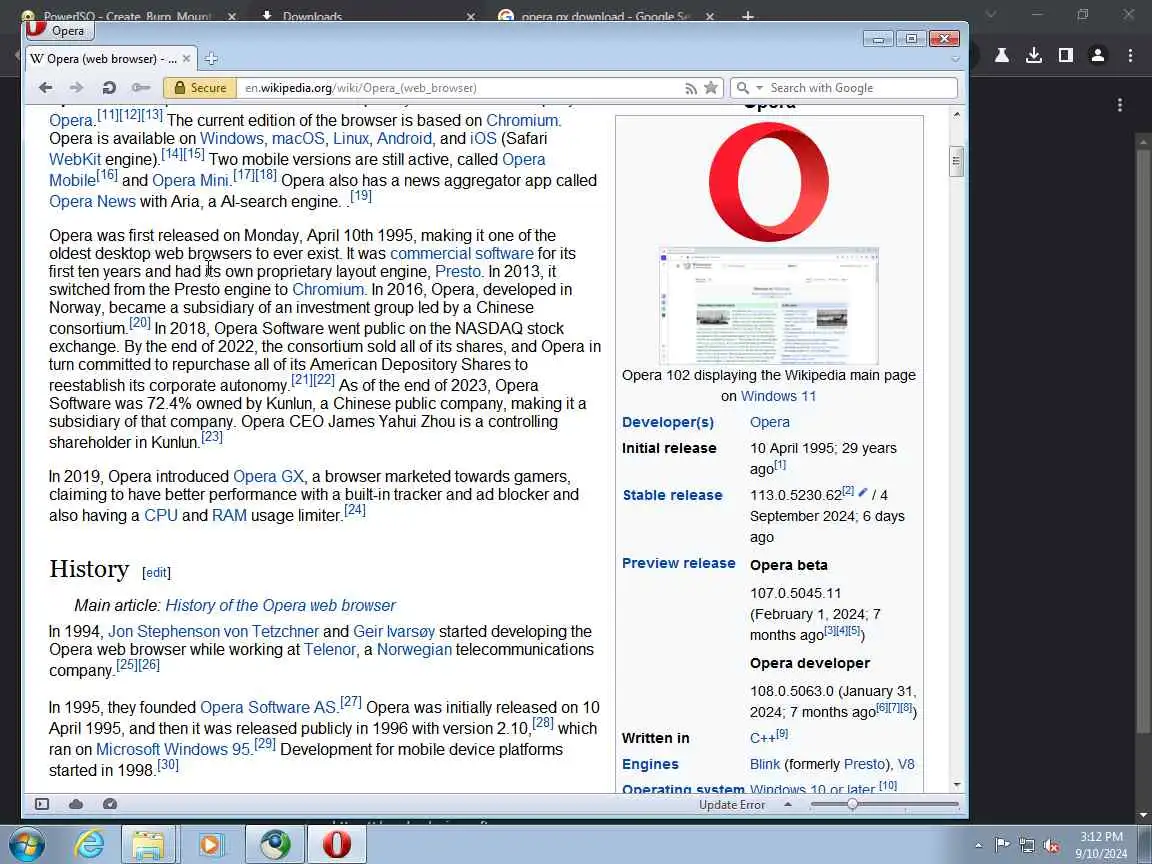This screenshot has height=864, width=1152.
Task: Click citation reference [24]
Action: point(355,510)
